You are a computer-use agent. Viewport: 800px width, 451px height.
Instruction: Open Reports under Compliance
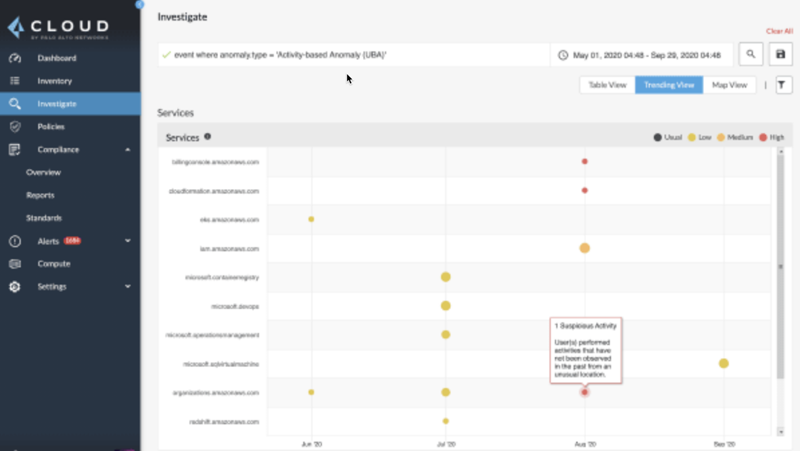click(40, 195)
